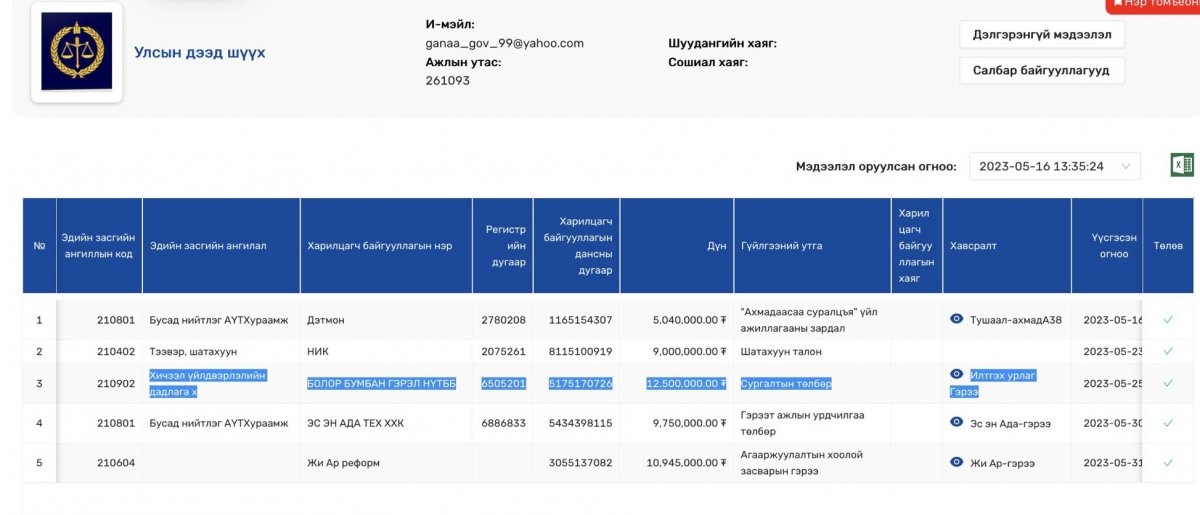This screenshot has height=515, width=1200.
Task: Click the red Нэр томьёо tab
Action: tap(1155, 5)
